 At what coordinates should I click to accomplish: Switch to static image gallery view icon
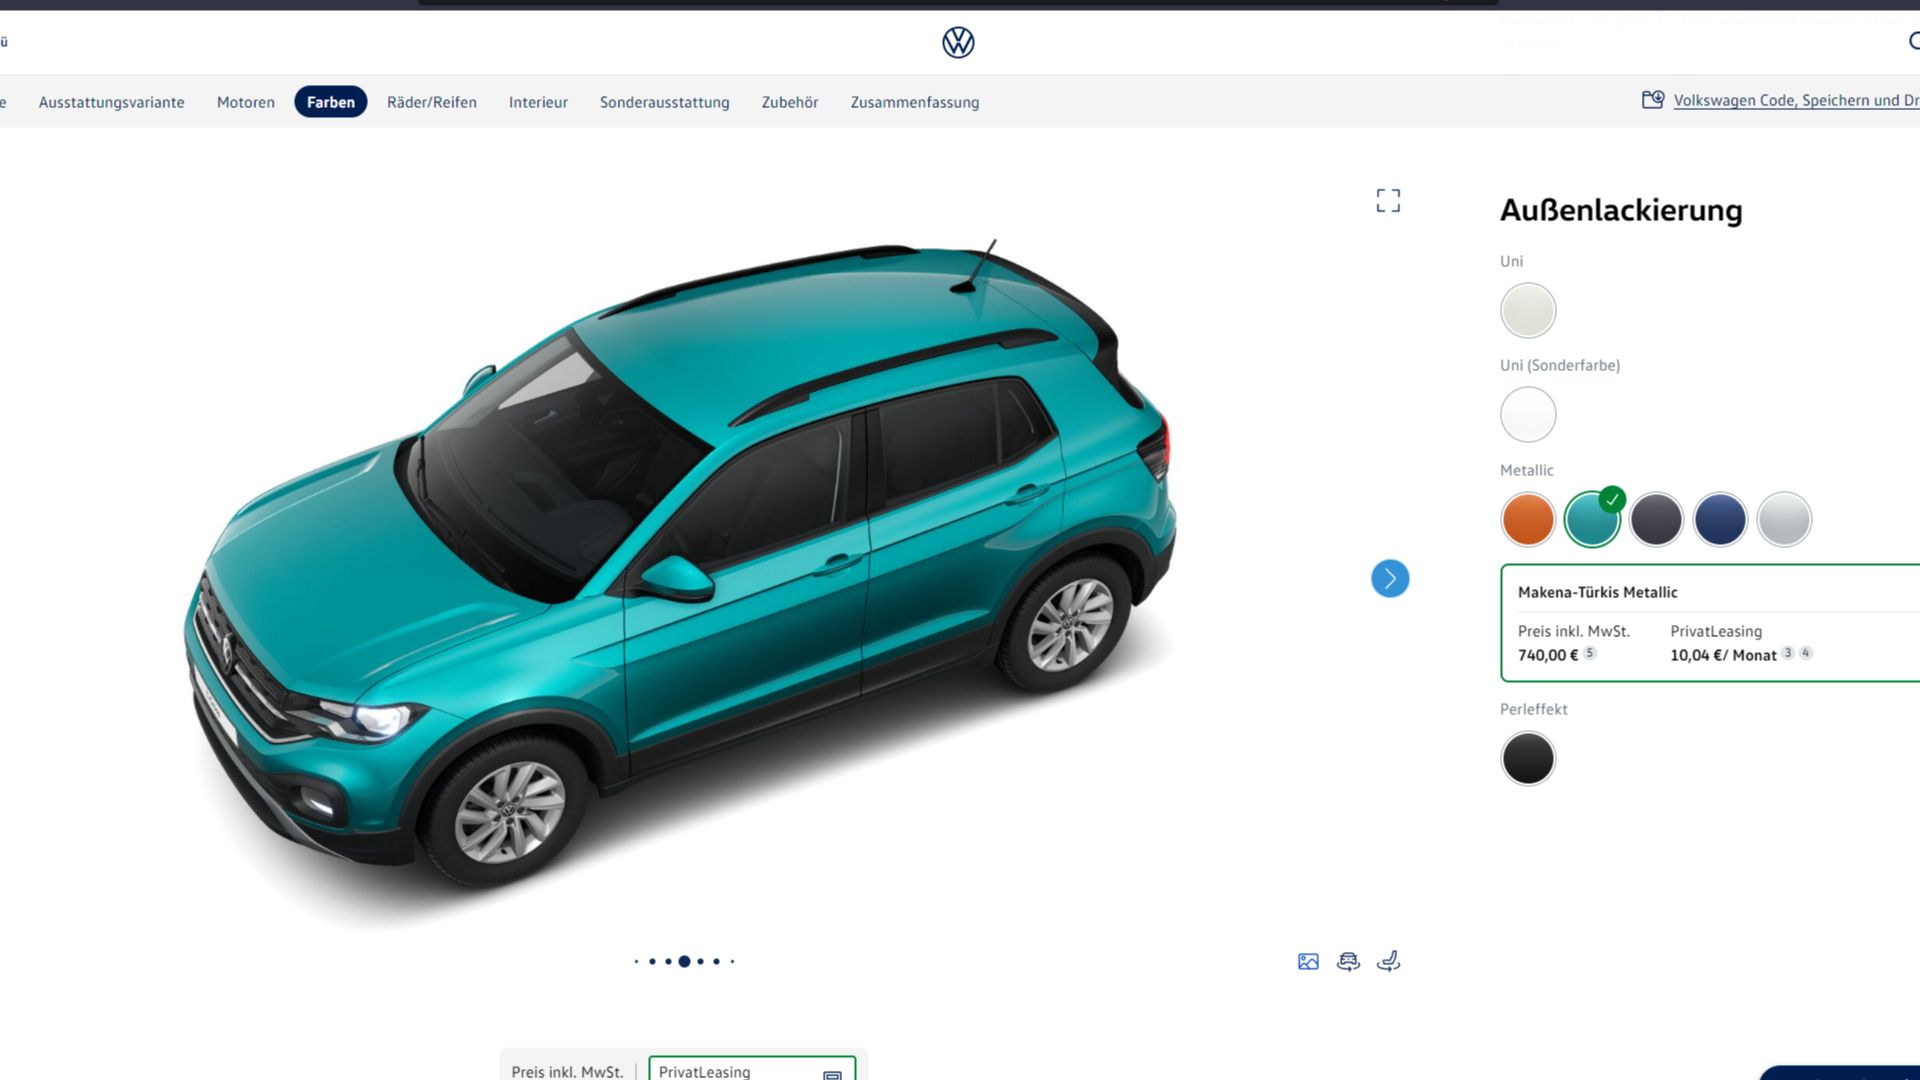click(x=1308, y=962)
